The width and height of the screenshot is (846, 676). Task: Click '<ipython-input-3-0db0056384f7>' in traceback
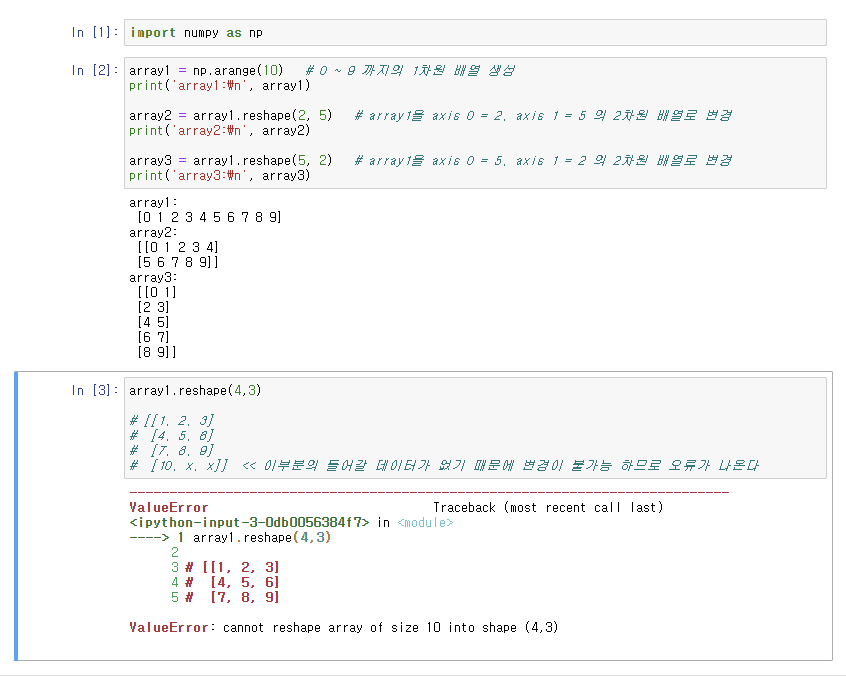pos(249,523)
